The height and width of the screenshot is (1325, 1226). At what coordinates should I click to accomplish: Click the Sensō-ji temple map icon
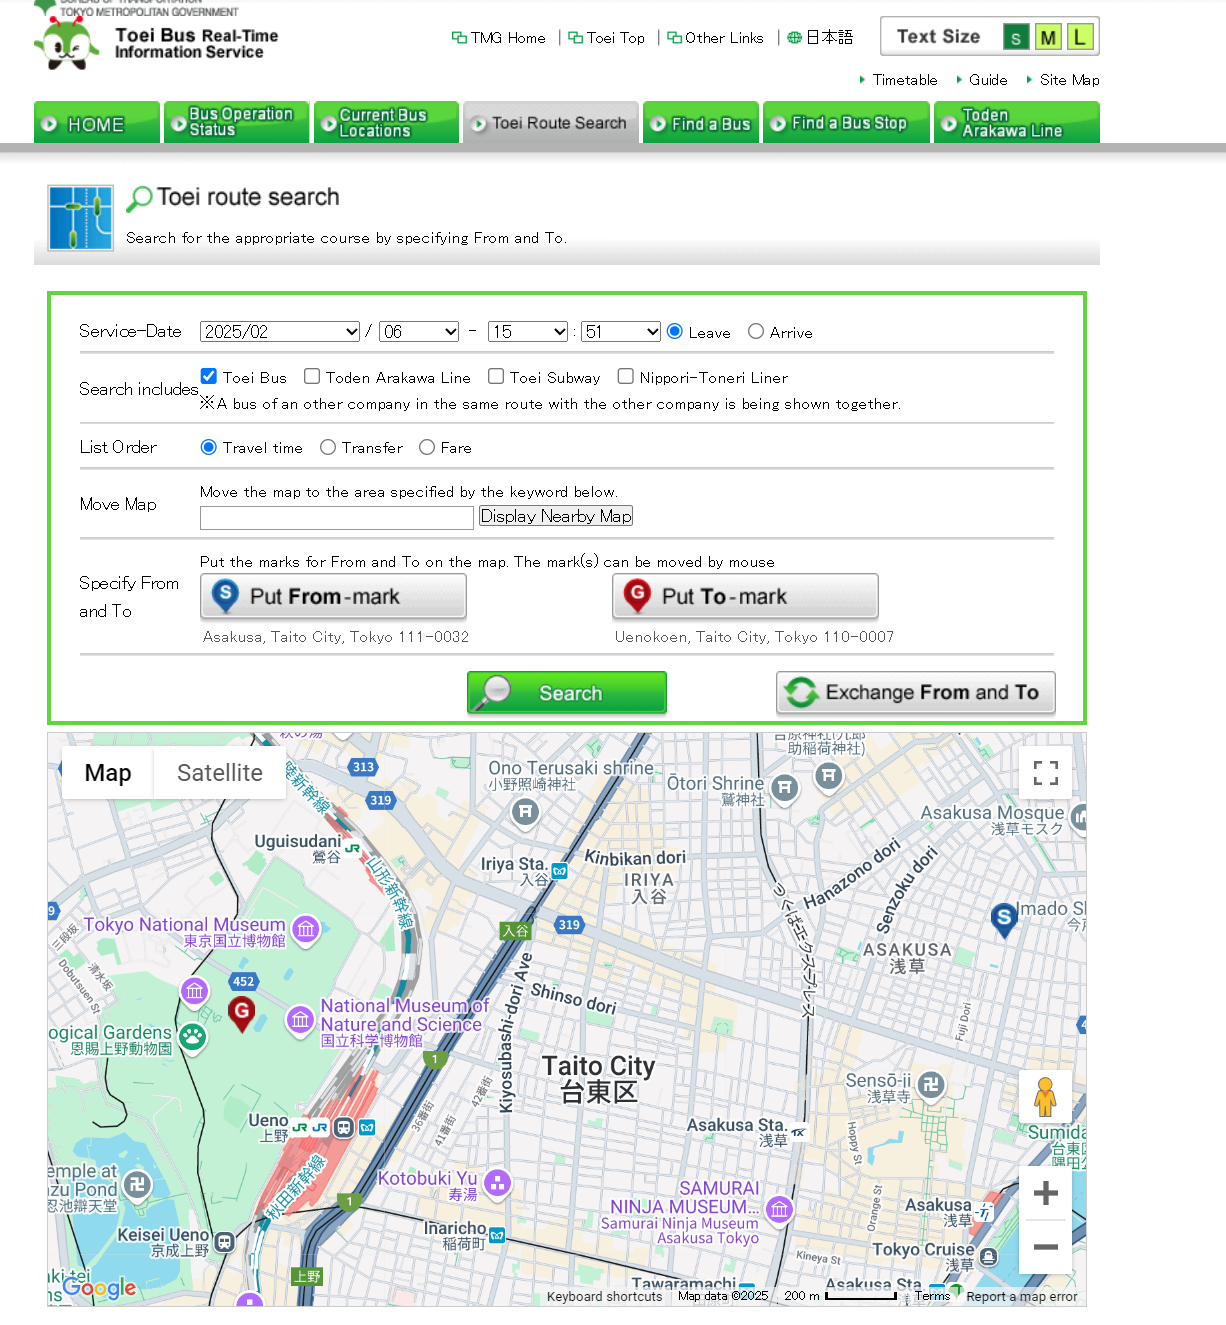(x=931, y=1085)
